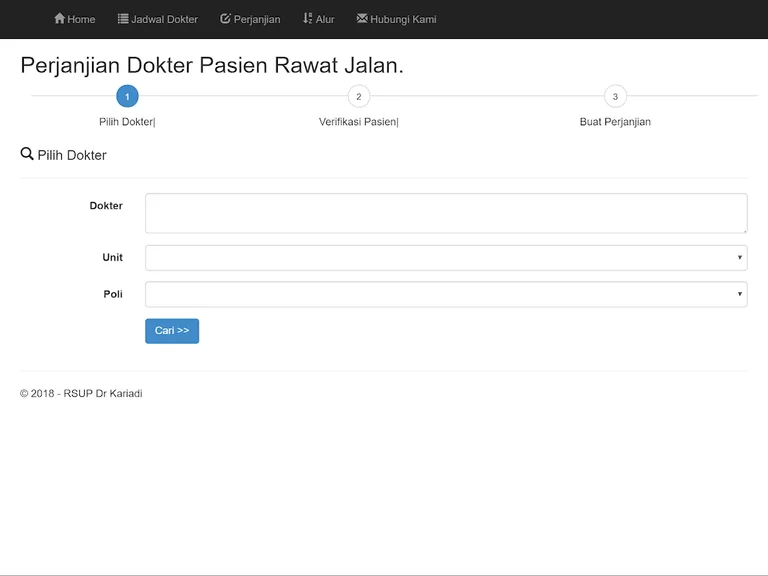Click the Unit field label

click(x=112, y=257)
